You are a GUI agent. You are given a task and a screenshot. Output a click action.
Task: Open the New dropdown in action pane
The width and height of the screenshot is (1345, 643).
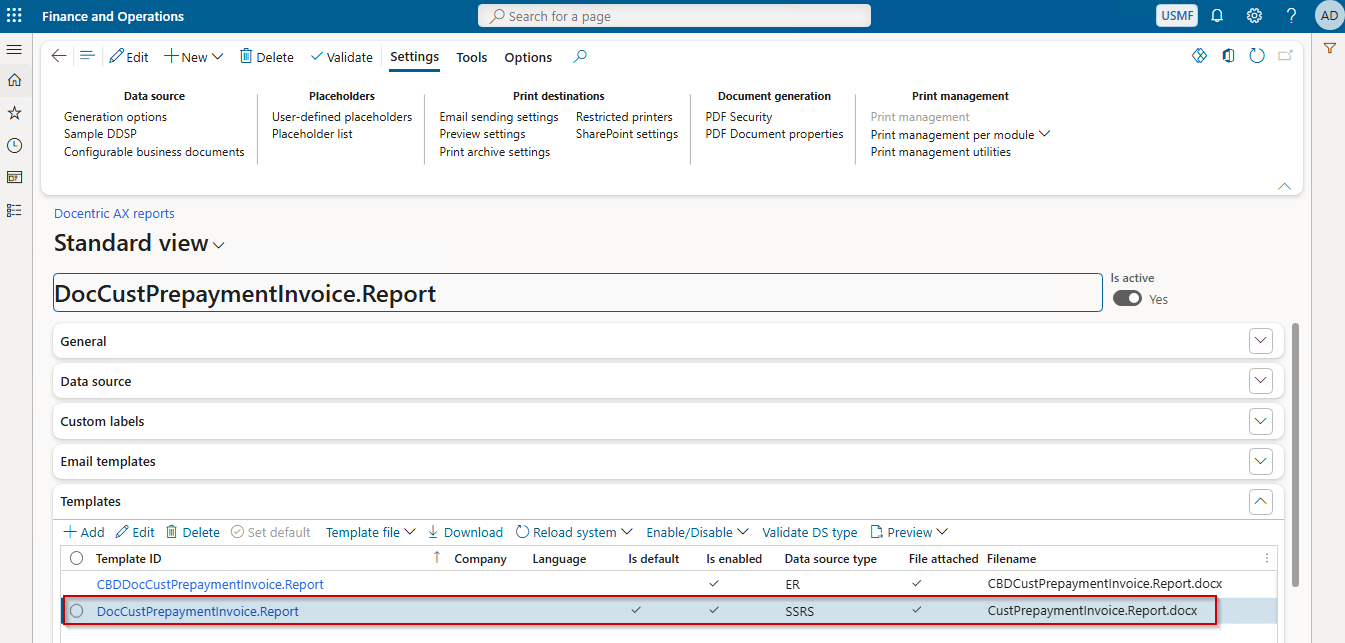click(x=194, y=57)
